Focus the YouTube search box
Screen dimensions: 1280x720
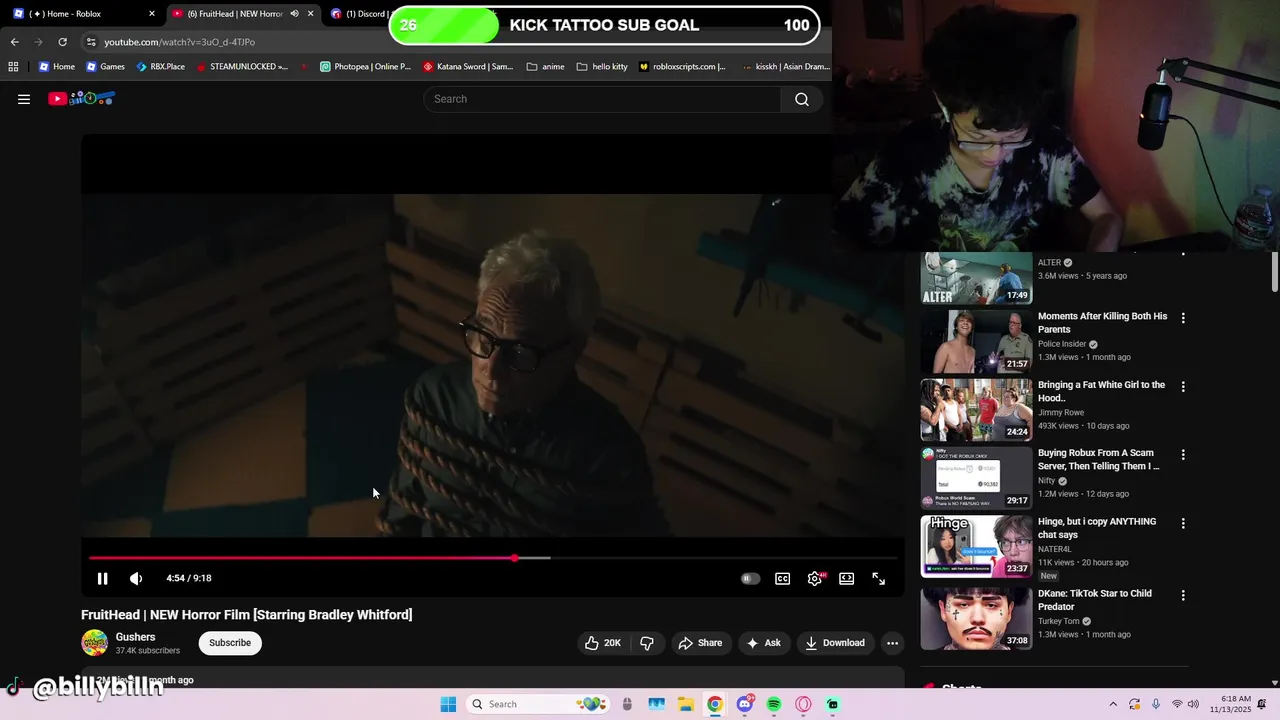click(602, 99)
